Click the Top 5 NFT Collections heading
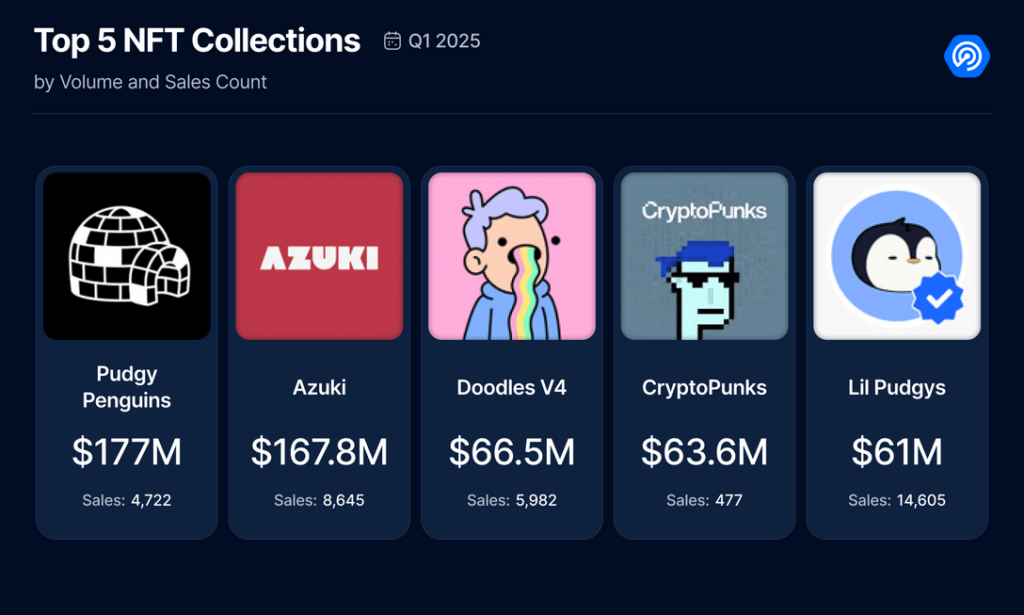 197,41
